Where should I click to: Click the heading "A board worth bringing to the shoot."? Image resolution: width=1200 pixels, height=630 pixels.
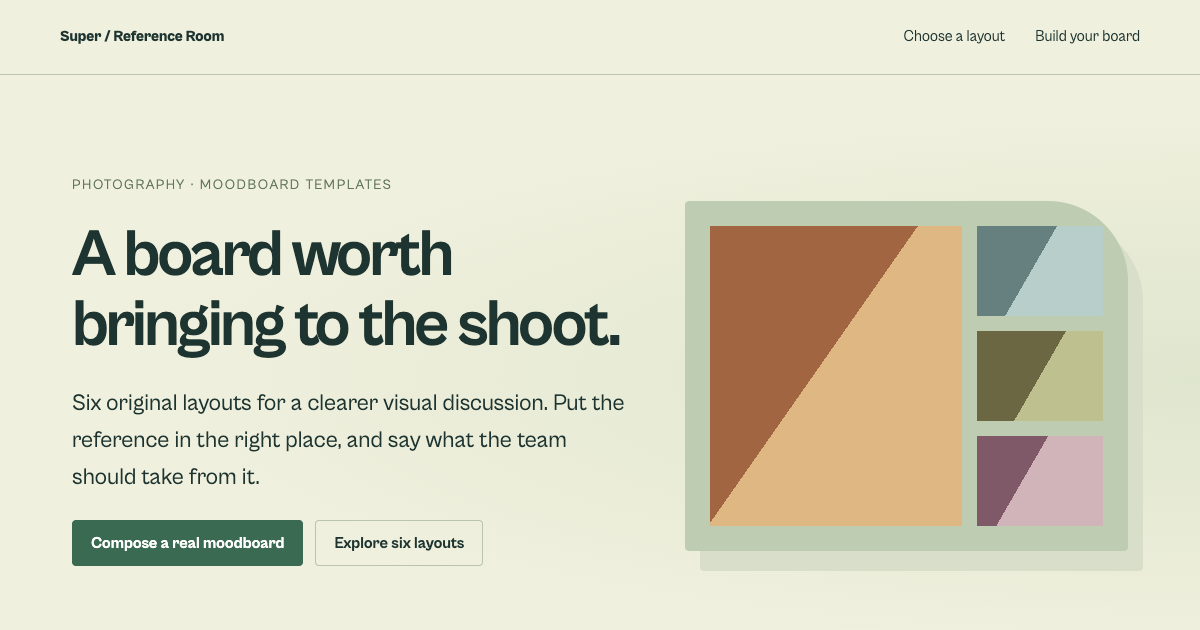point(347,289)
